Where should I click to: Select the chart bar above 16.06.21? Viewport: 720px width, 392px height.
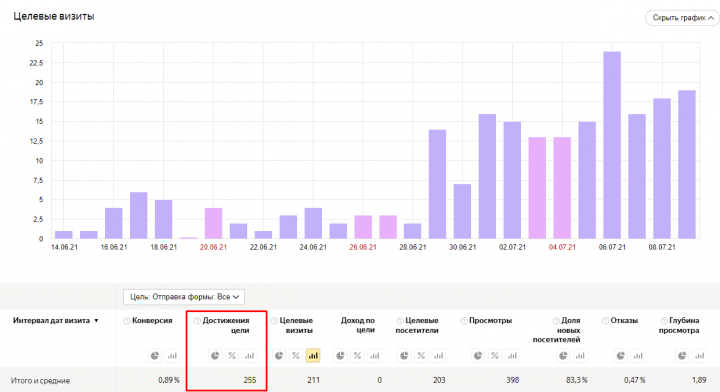(x=114, y=223)
